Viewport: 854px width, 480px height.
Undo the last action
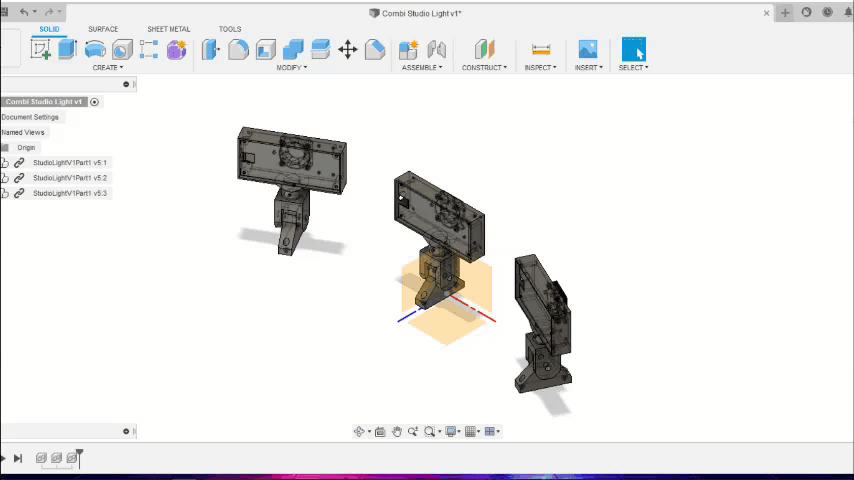25,12
